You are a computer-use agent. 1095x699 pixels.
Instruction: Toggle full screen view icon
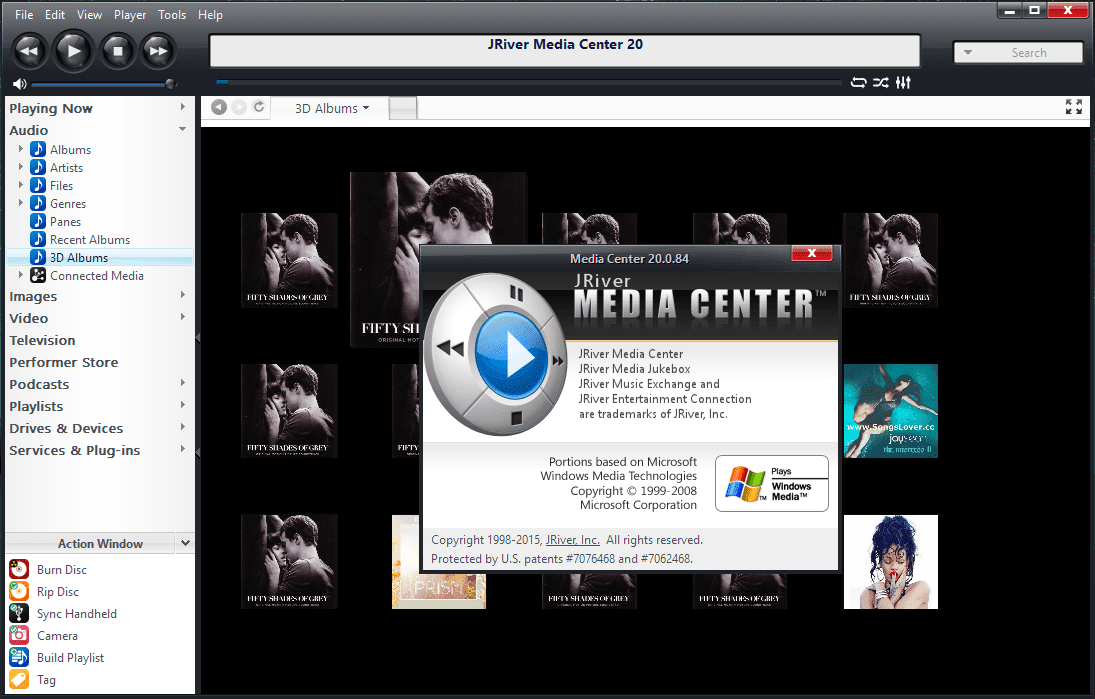[1074, 106]
